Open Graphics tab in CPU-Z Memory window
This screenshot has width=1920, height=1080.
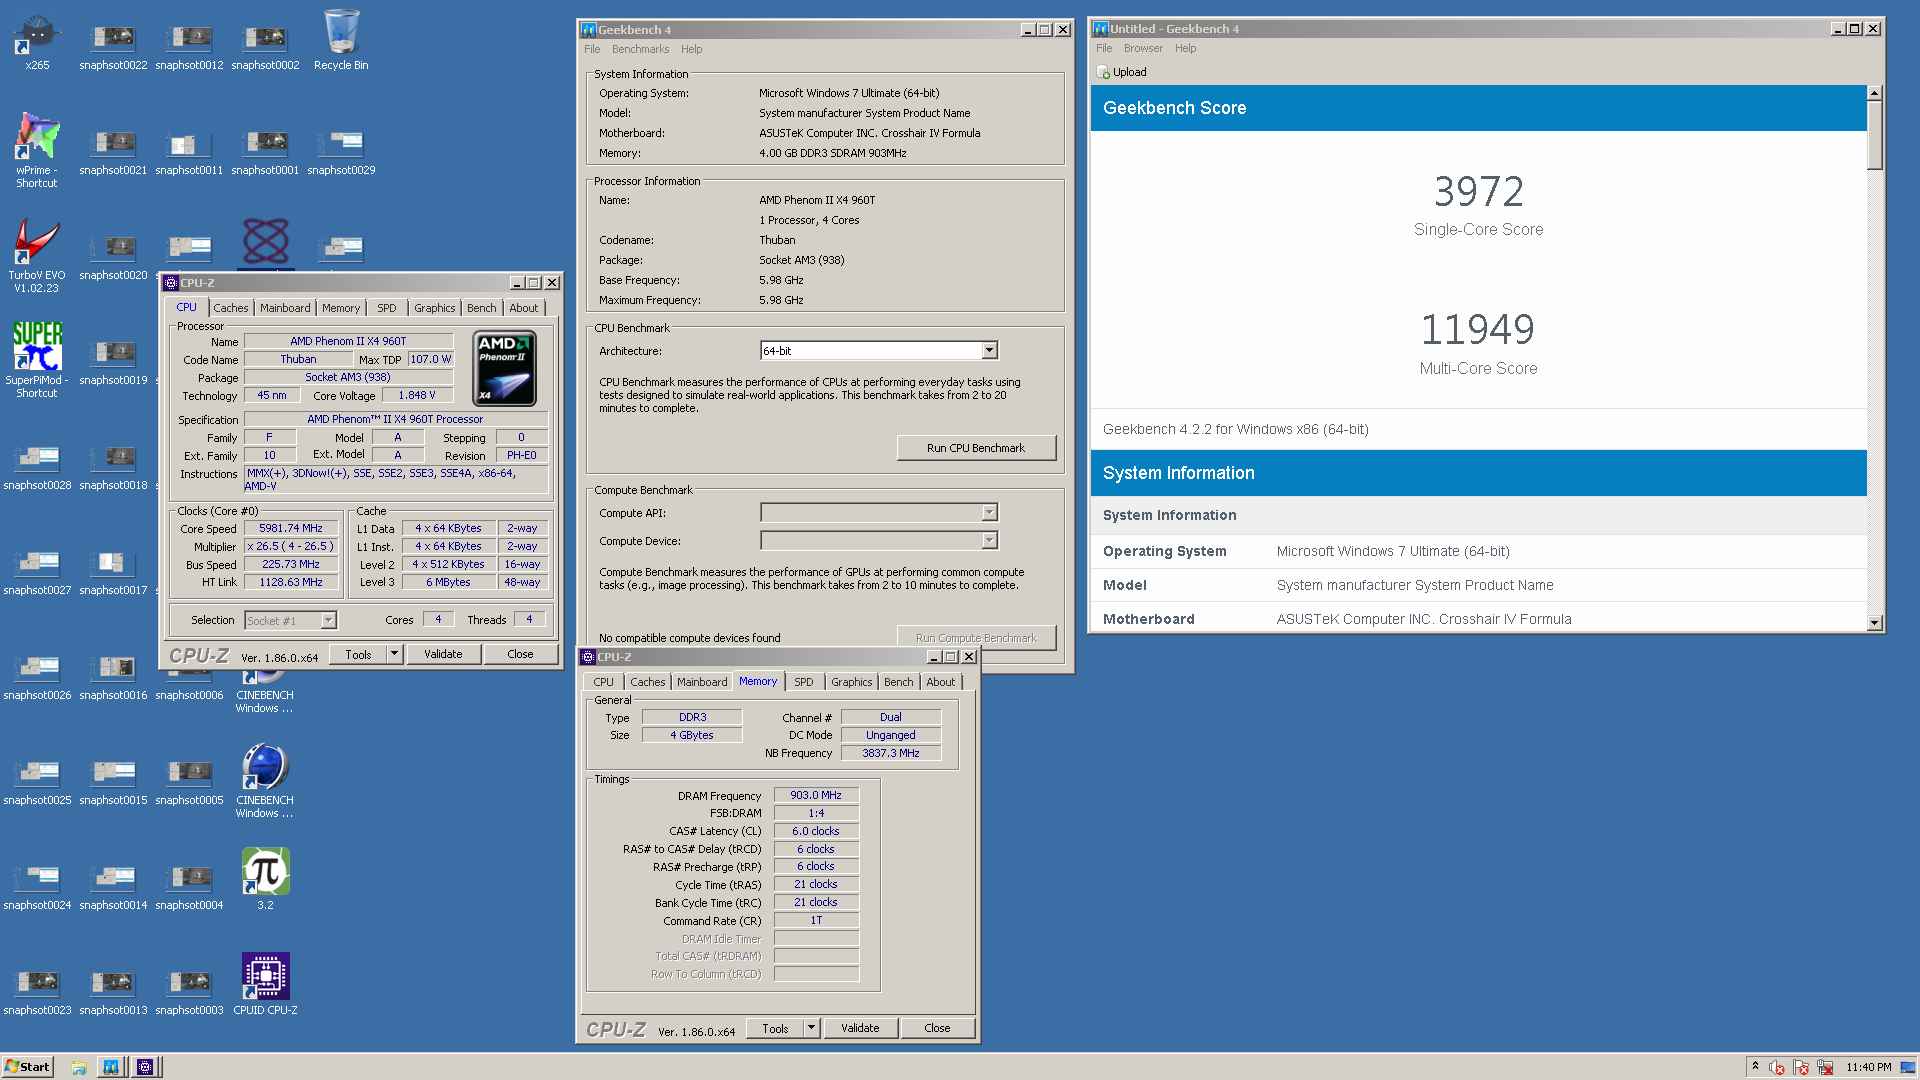(x=851, y=682)
